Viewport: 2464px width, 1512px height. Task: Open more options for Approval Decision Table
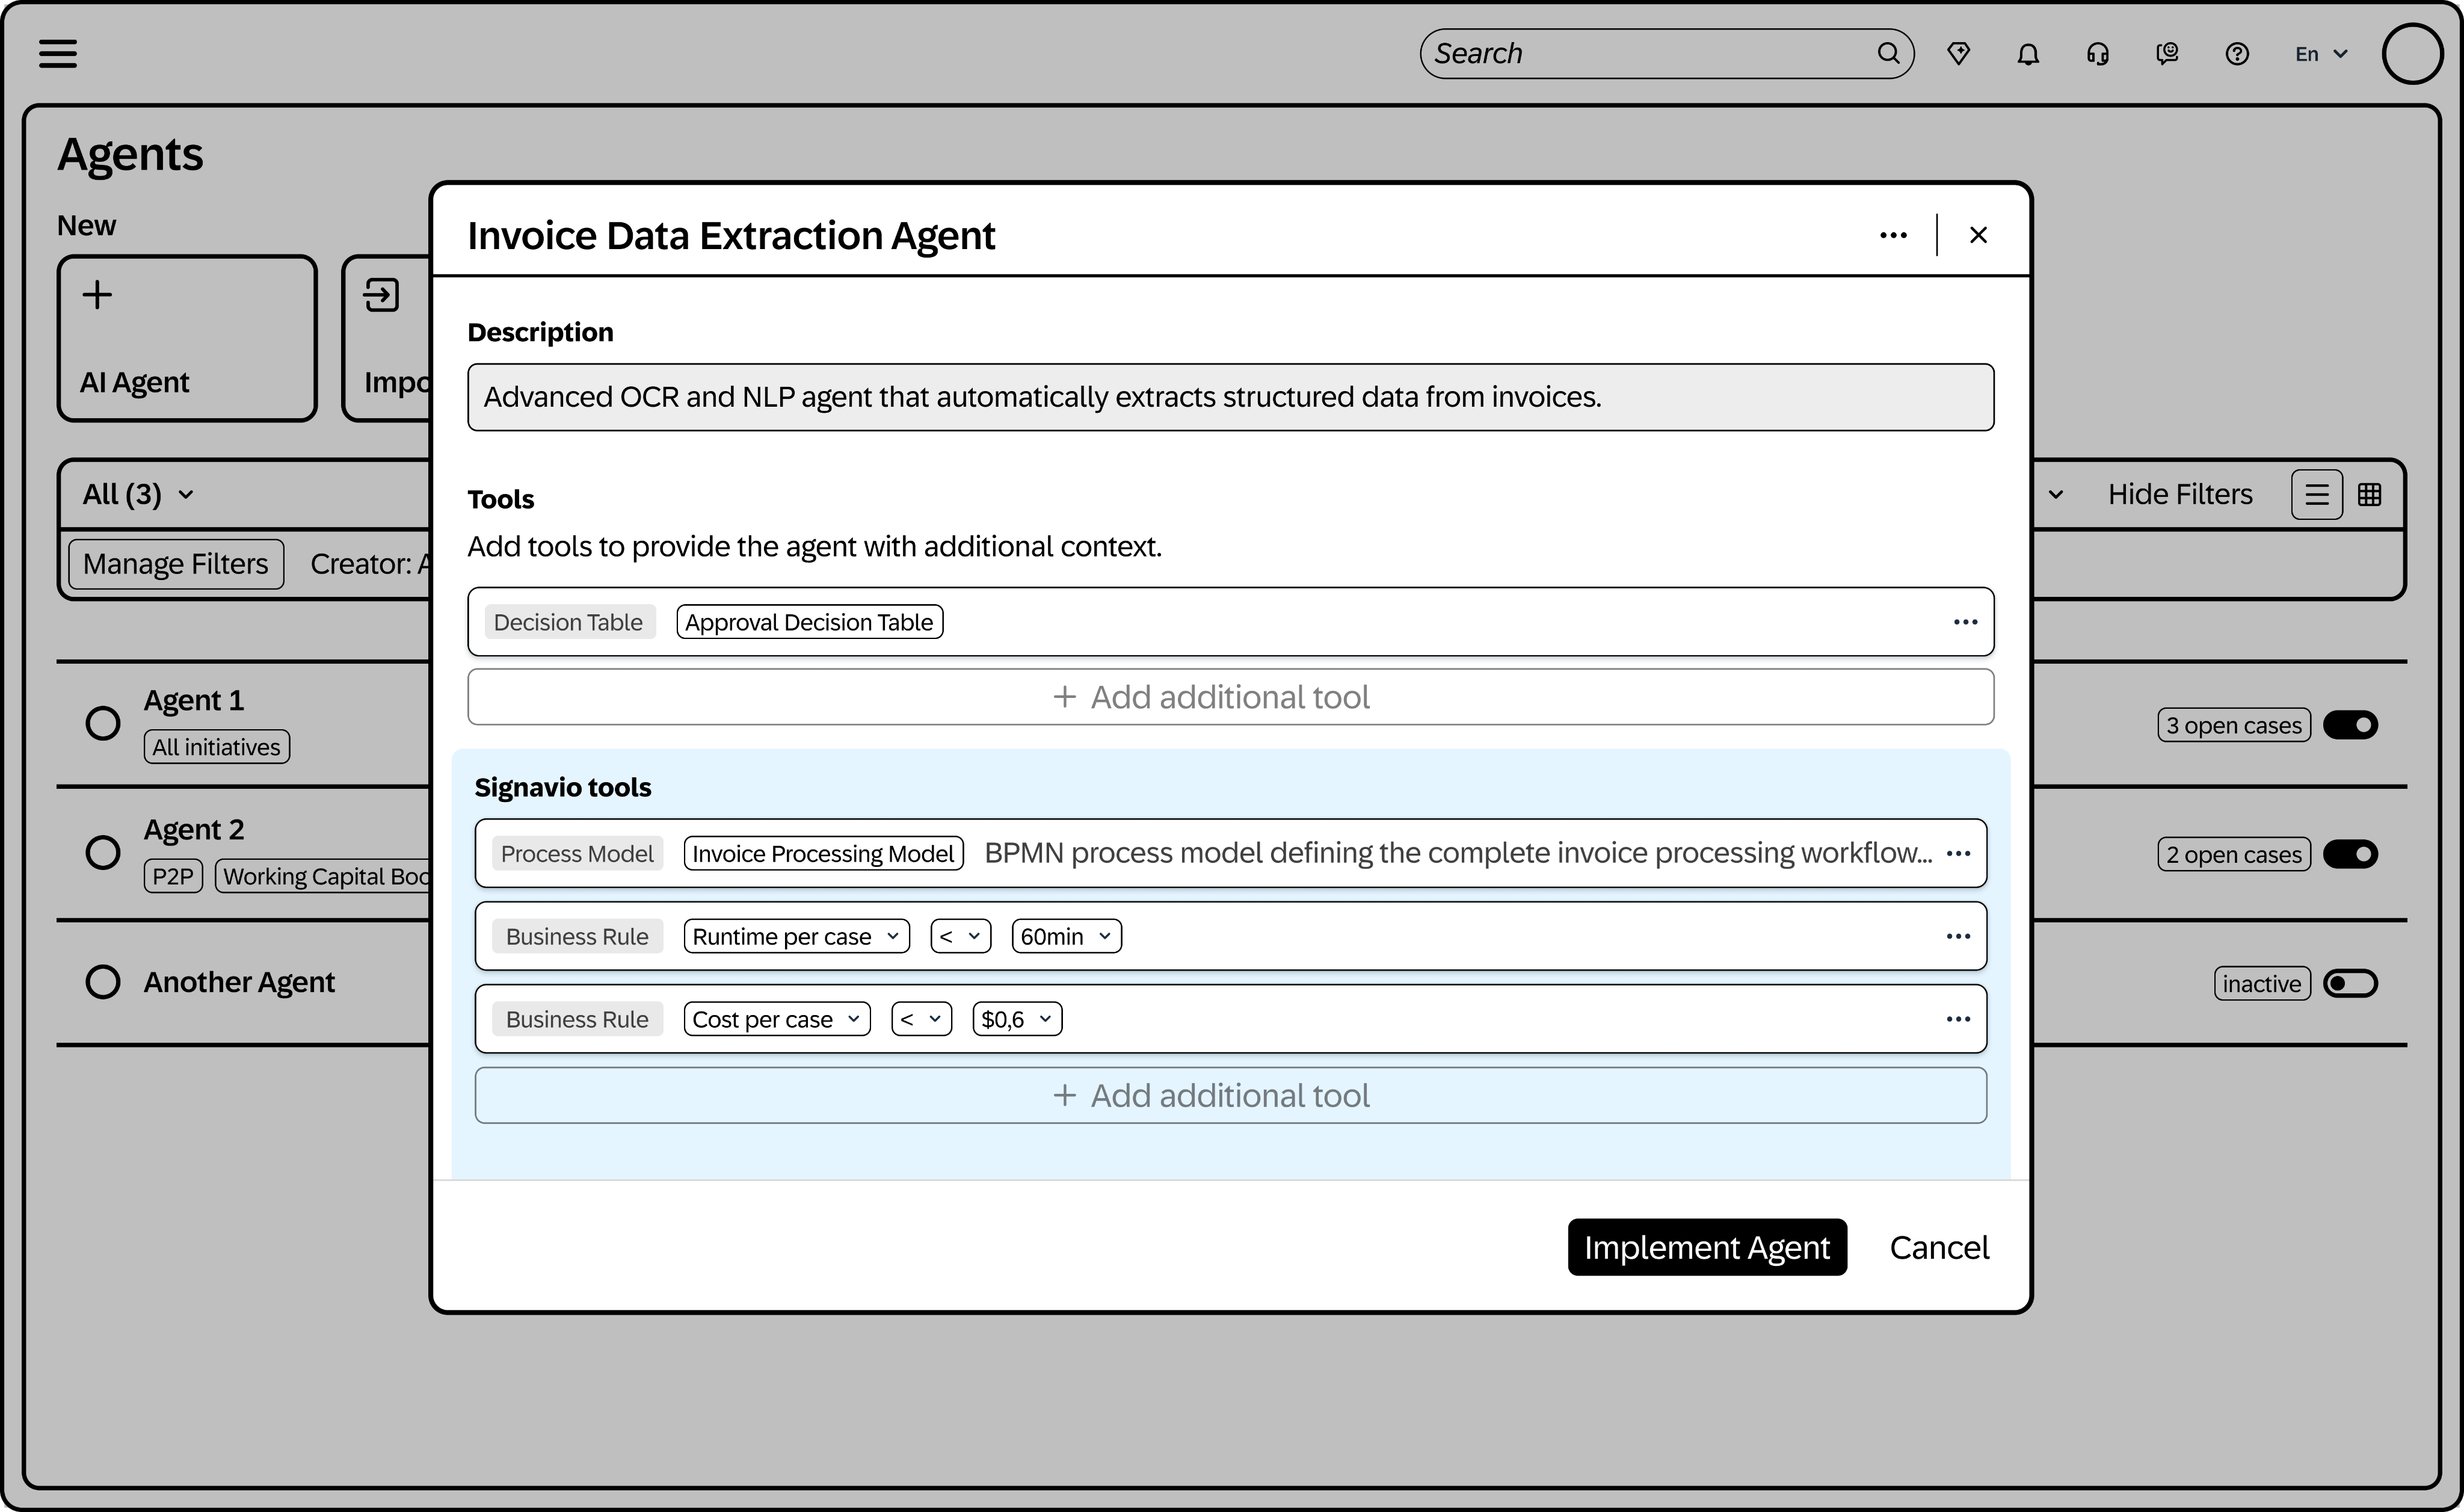point(1965,622)
